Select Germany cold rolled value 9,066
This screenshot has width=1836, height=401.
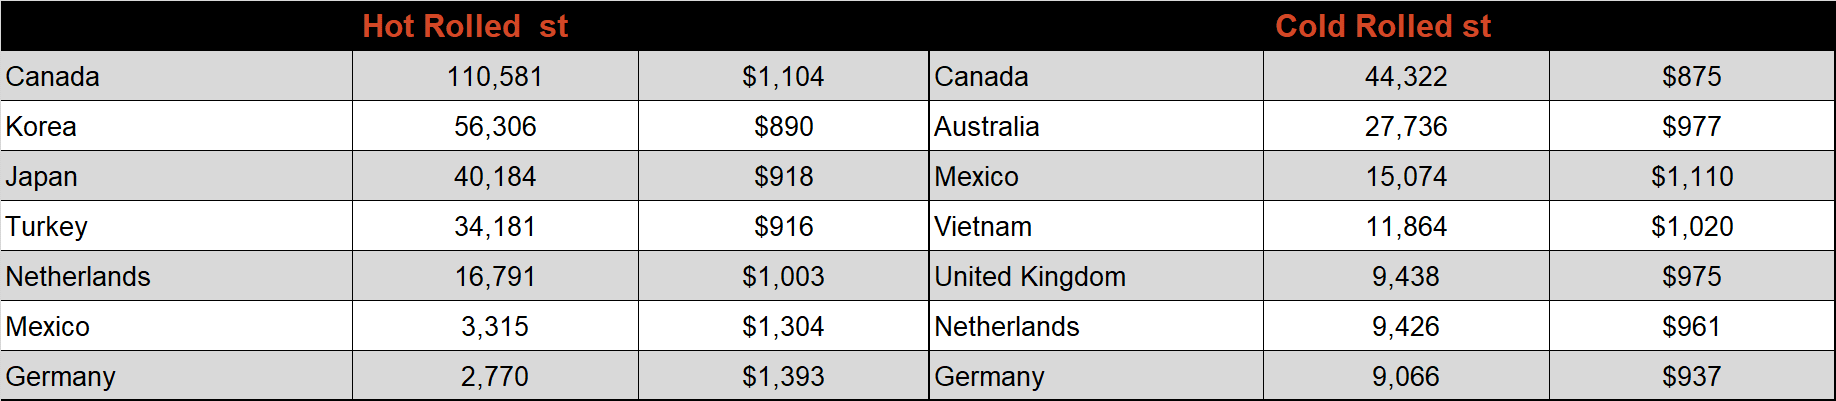(1406, 376)
